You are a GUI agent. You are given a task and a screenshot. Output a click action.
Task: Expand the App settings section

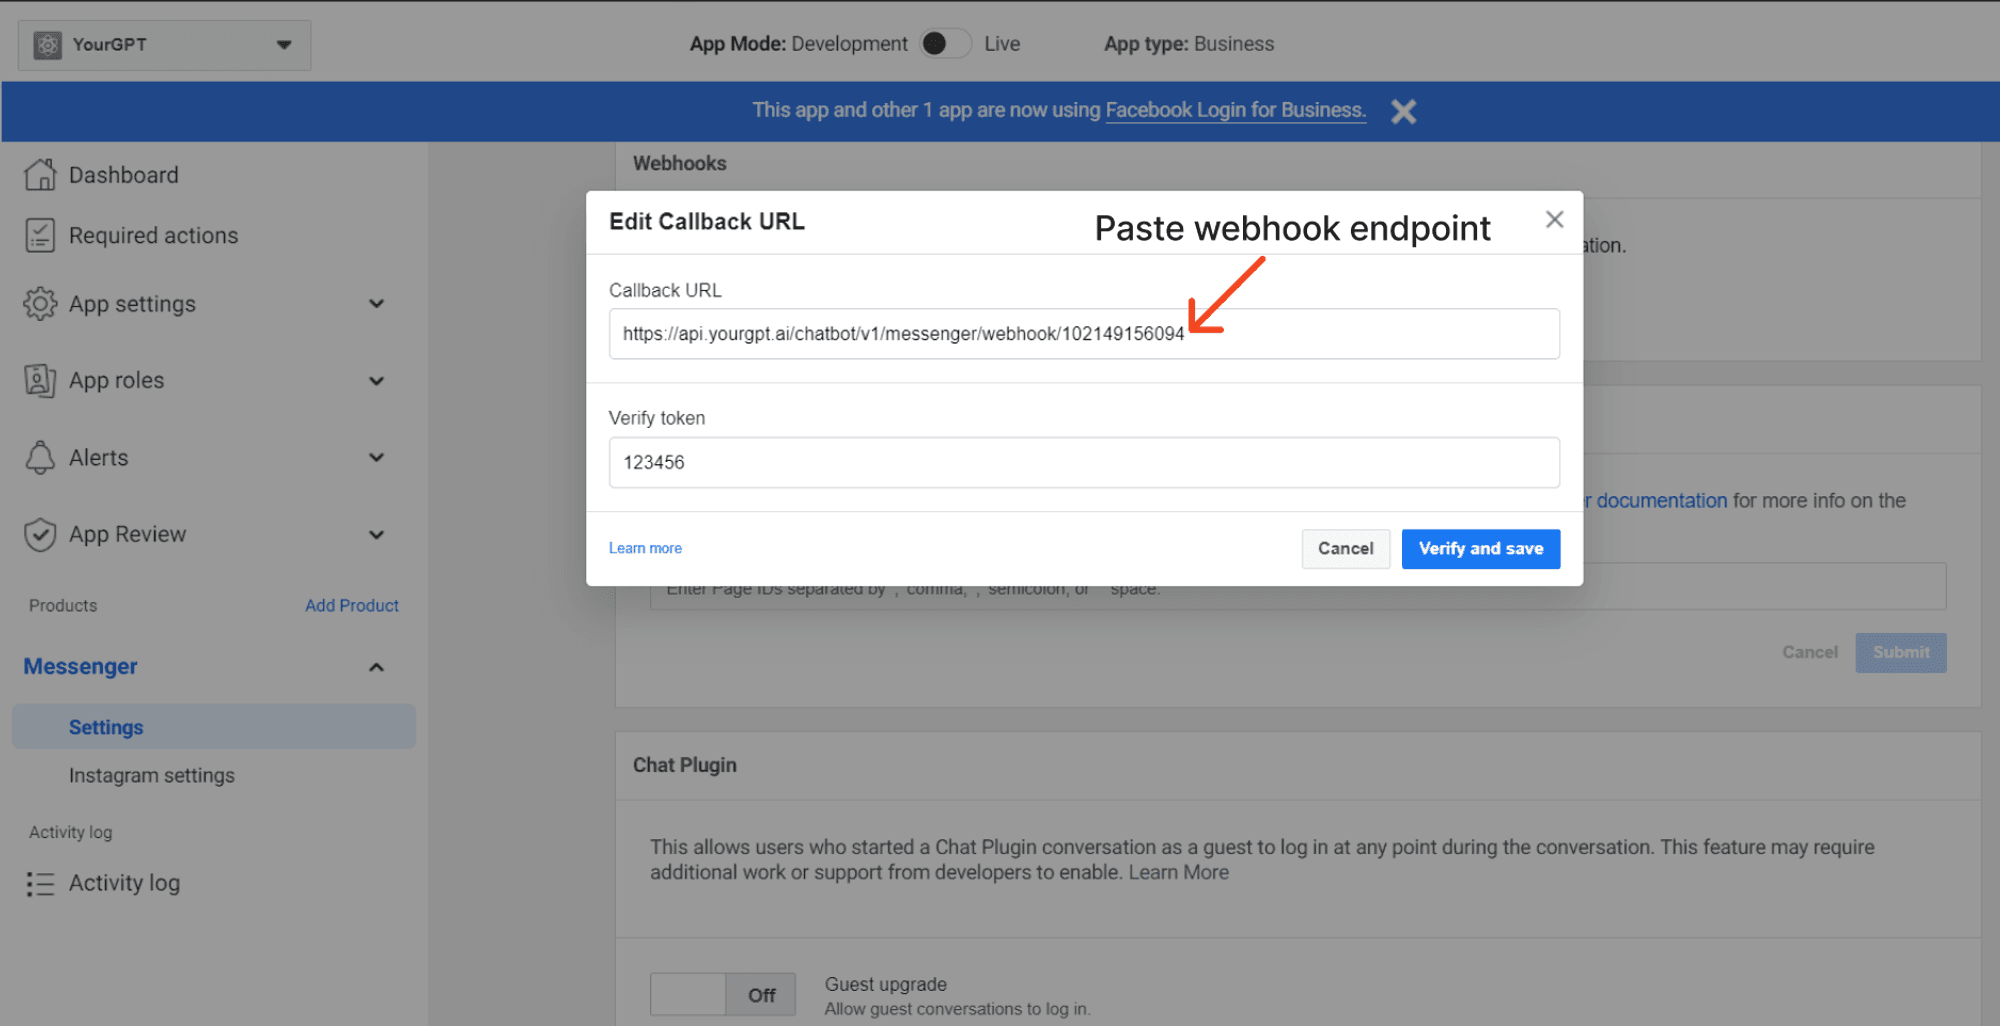click(x=377, y=303)
